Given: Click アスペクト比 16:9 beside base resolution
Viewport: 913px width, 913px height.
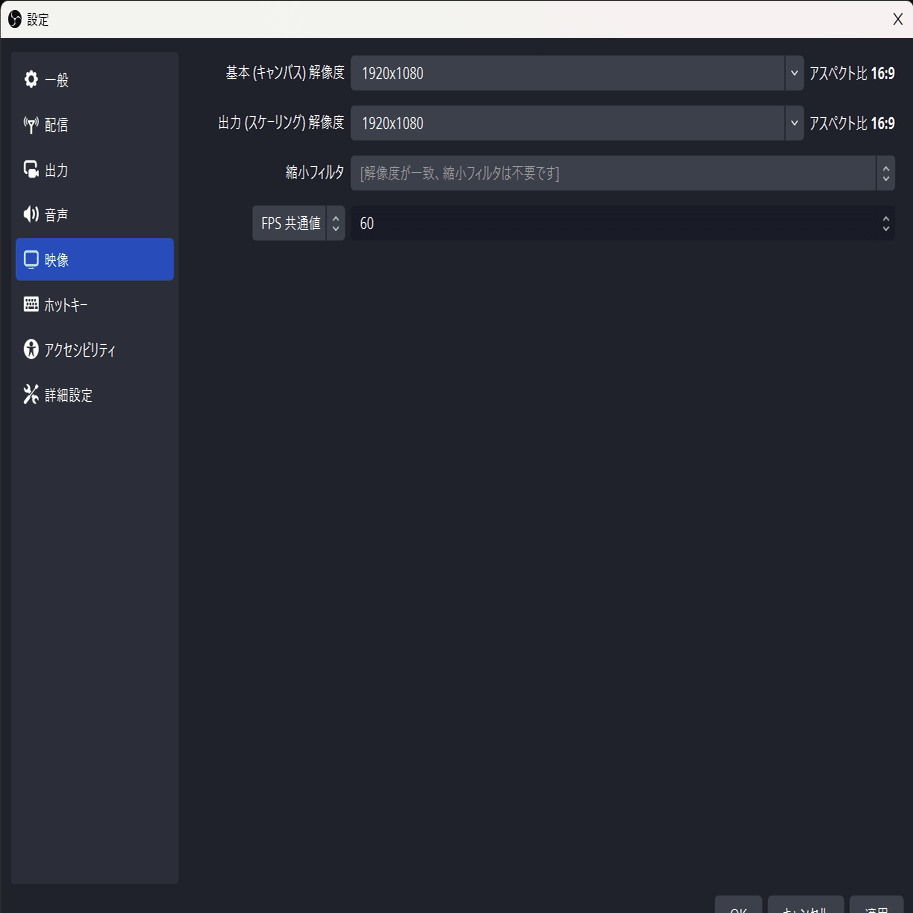Looking at the screenshot, I should coord(852,73).
